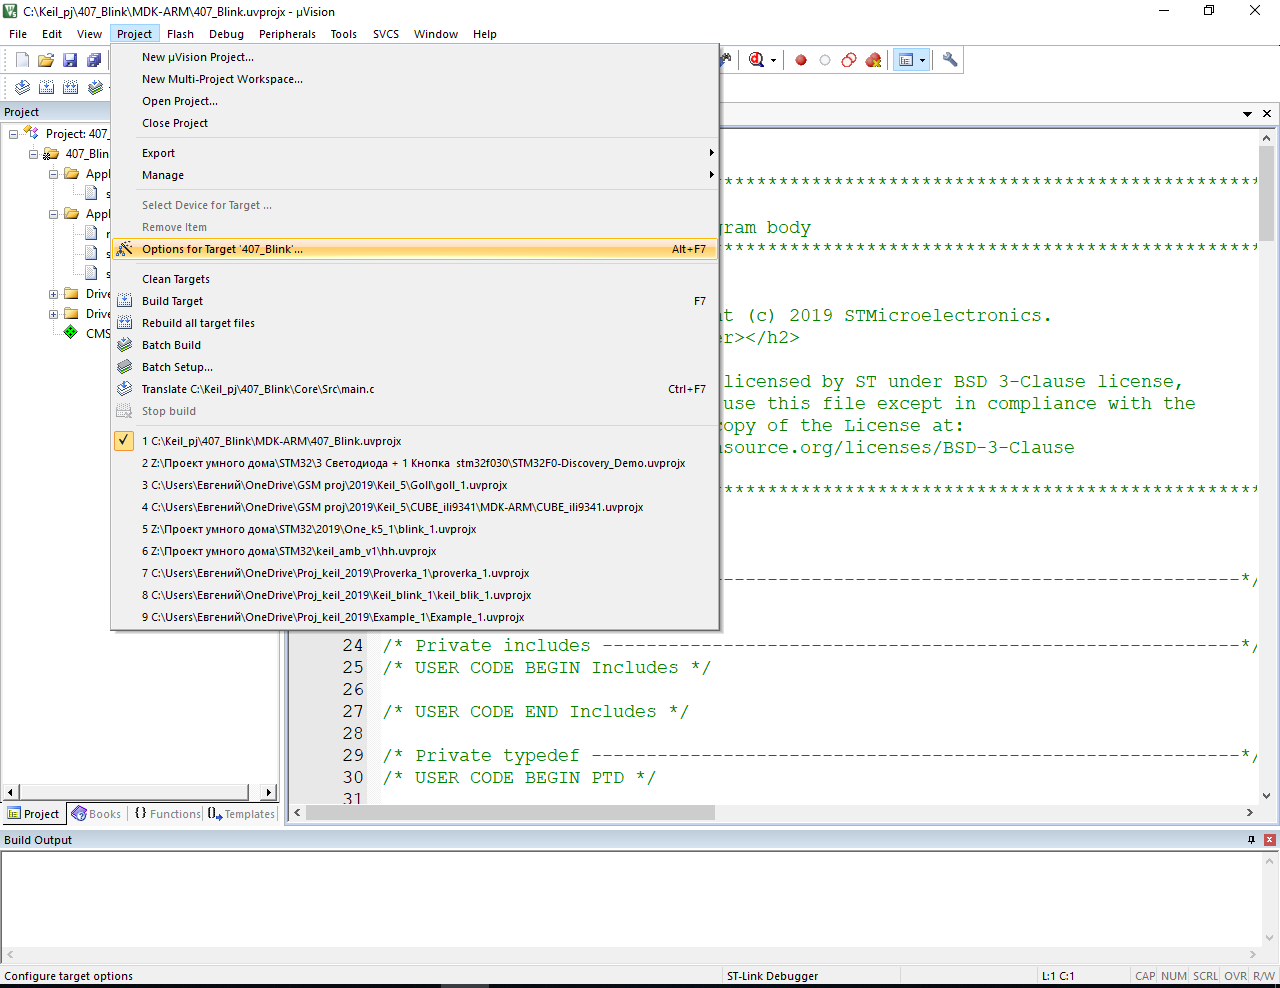This screenshot has height=988, width=1280.
Task: Insert breakpoint with red dot icon
Action: click(801, 60)
